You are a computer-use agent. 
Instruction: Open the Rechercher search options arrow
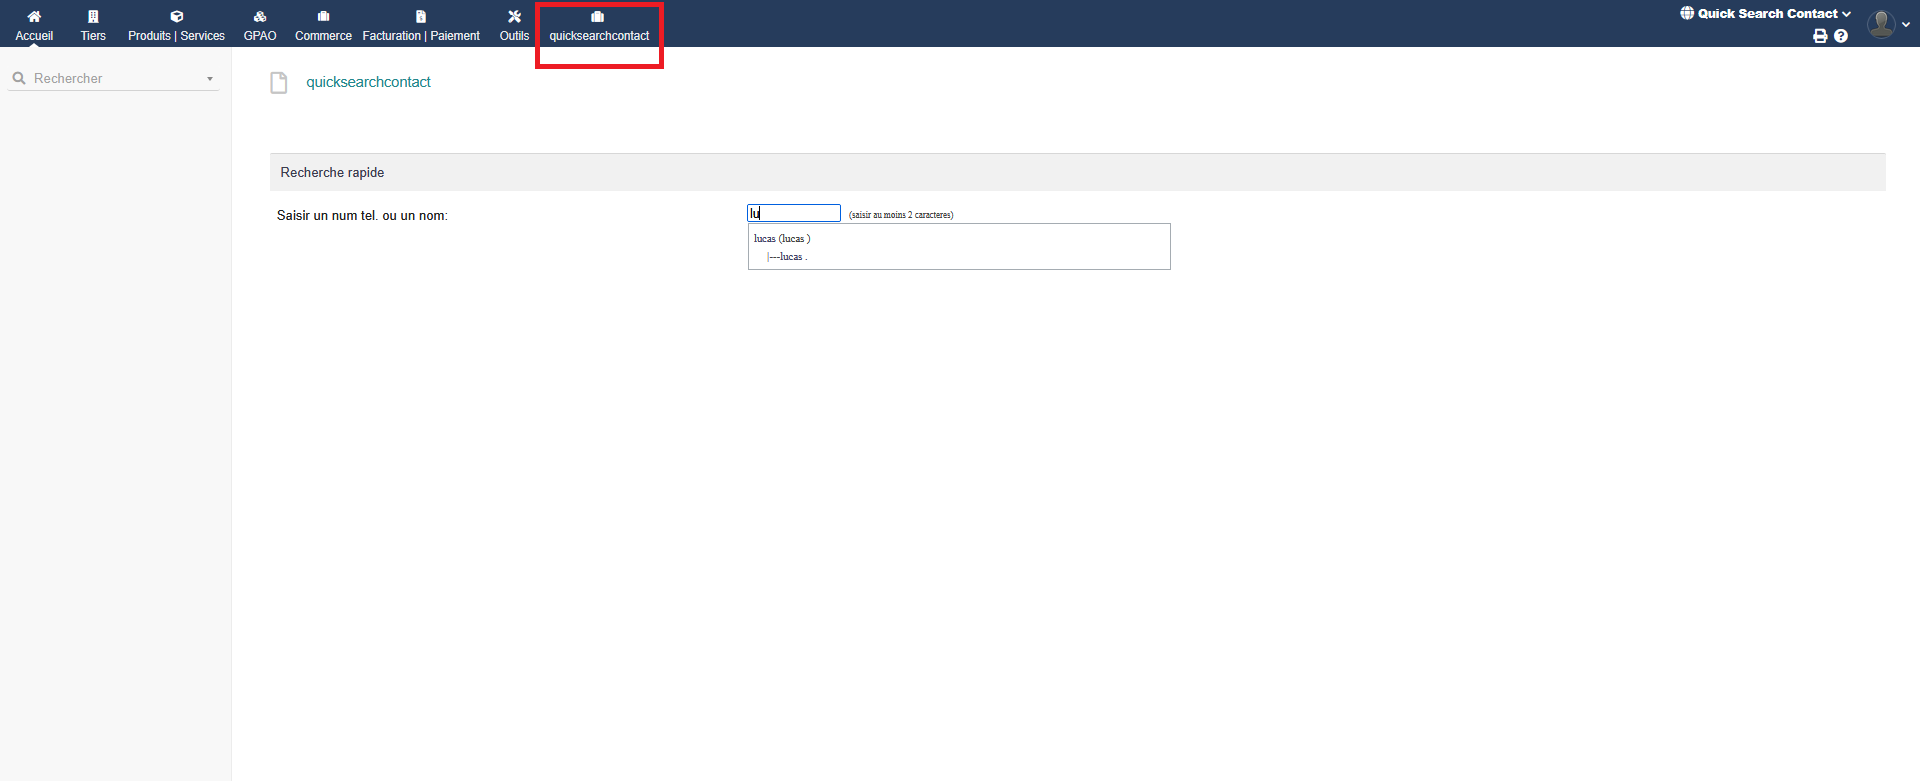[x=210, y=79]
